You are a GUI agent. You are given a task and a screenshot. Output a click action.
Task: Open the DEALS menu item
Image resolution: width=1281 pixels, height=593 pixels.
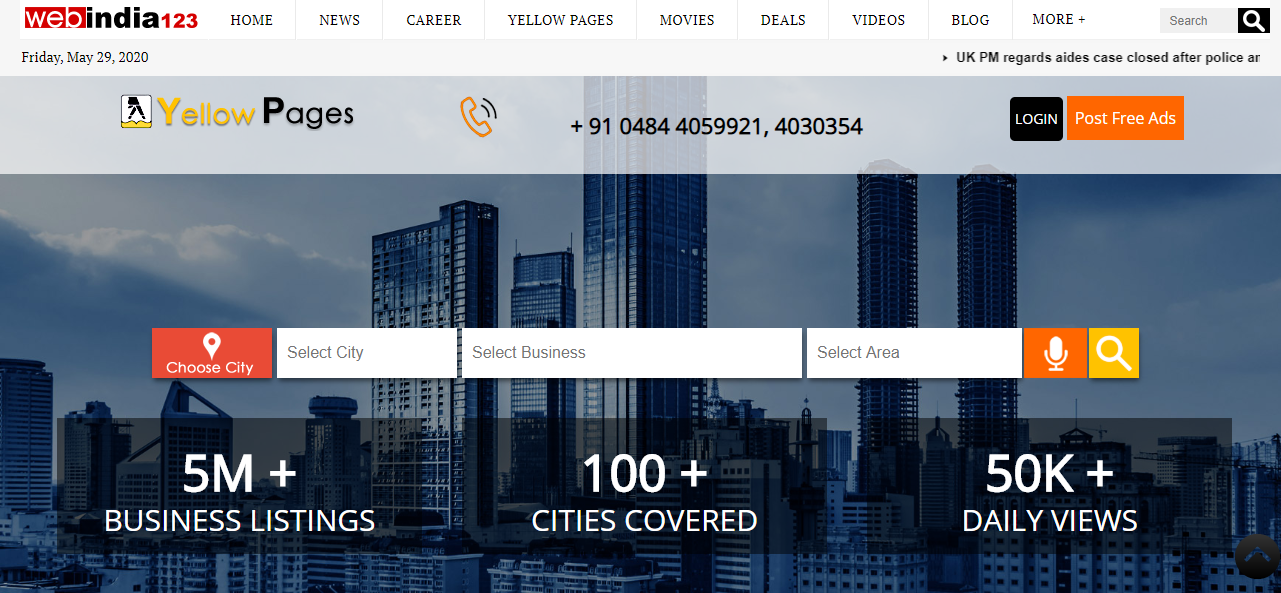tap(783, 20)
